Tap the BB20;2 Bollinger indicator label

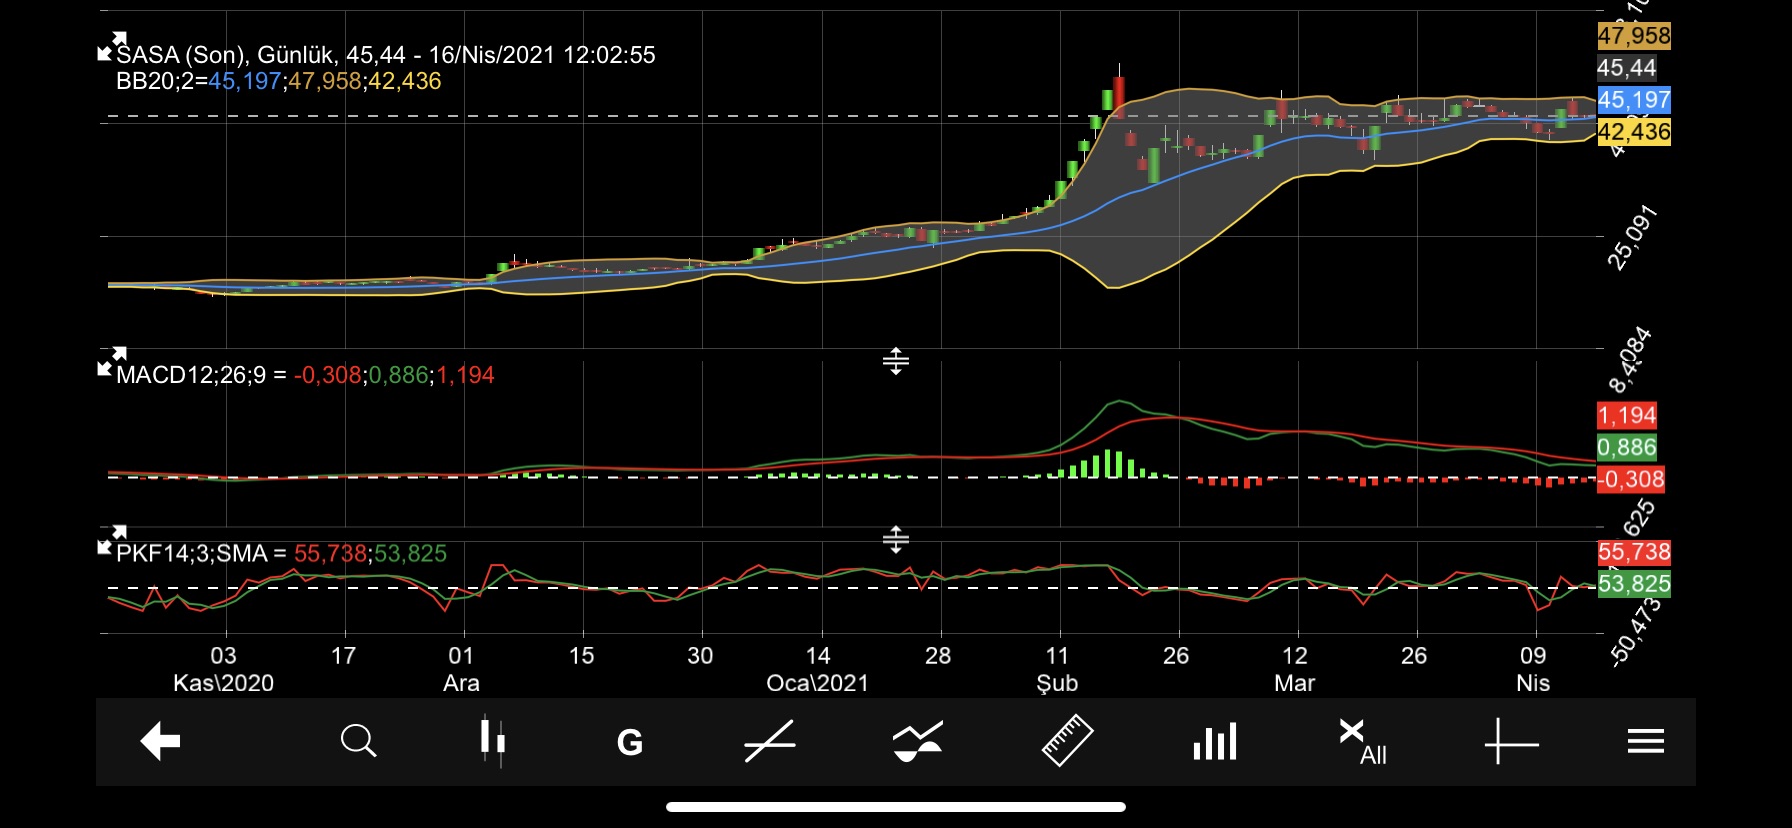tap(160, 81)
